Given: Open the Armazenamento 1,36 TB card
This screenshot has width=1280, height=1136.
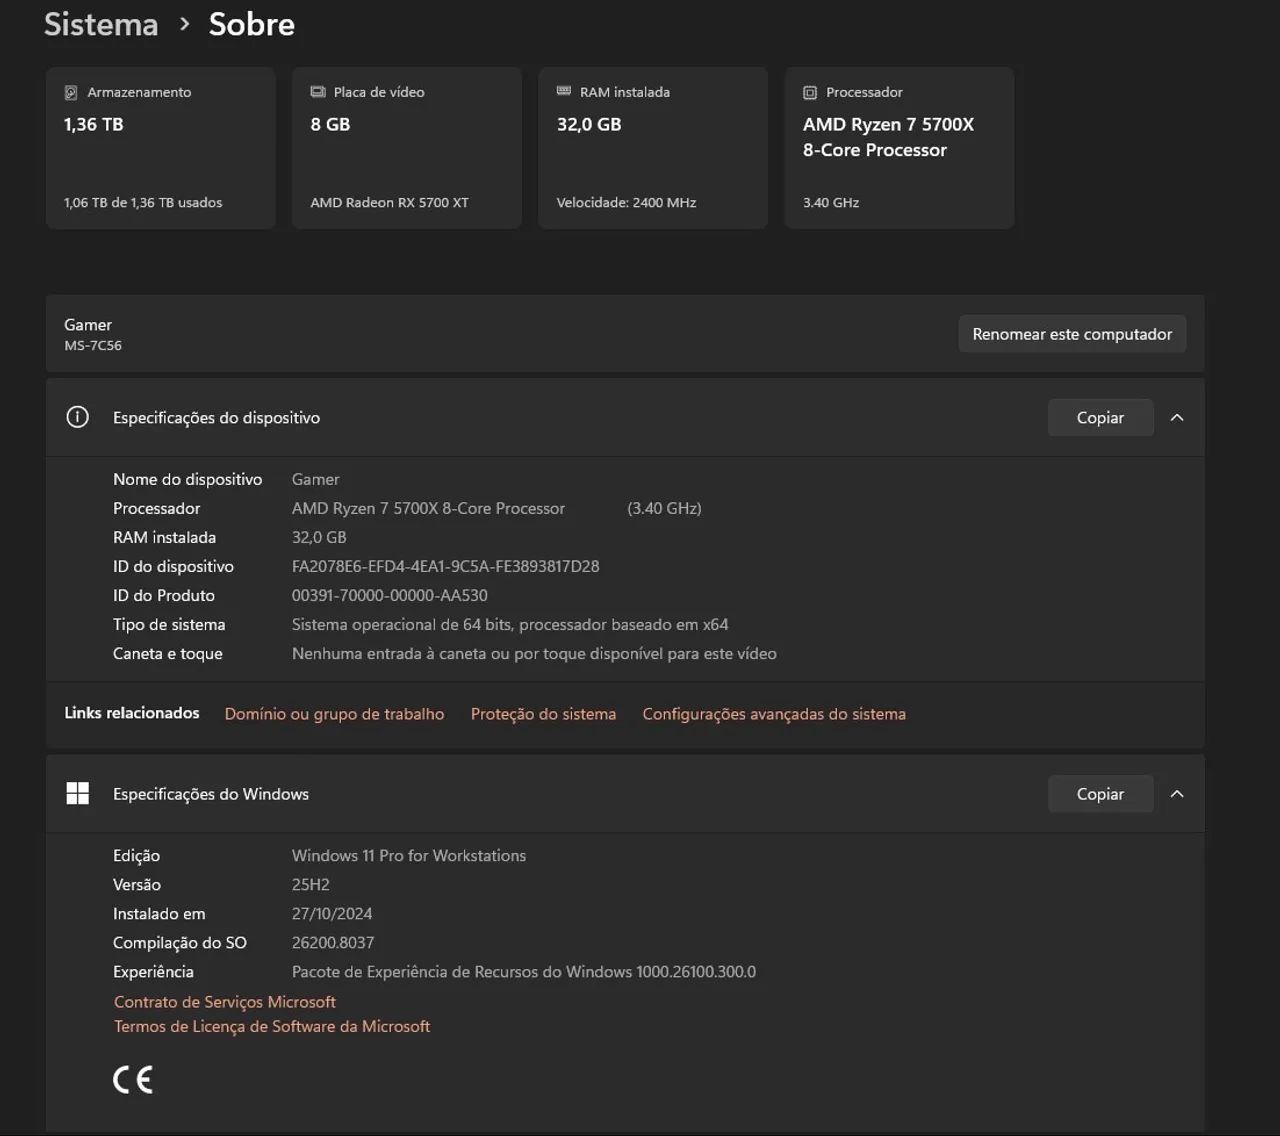Looking at the screenshot, I should click(x=160, y=148).
